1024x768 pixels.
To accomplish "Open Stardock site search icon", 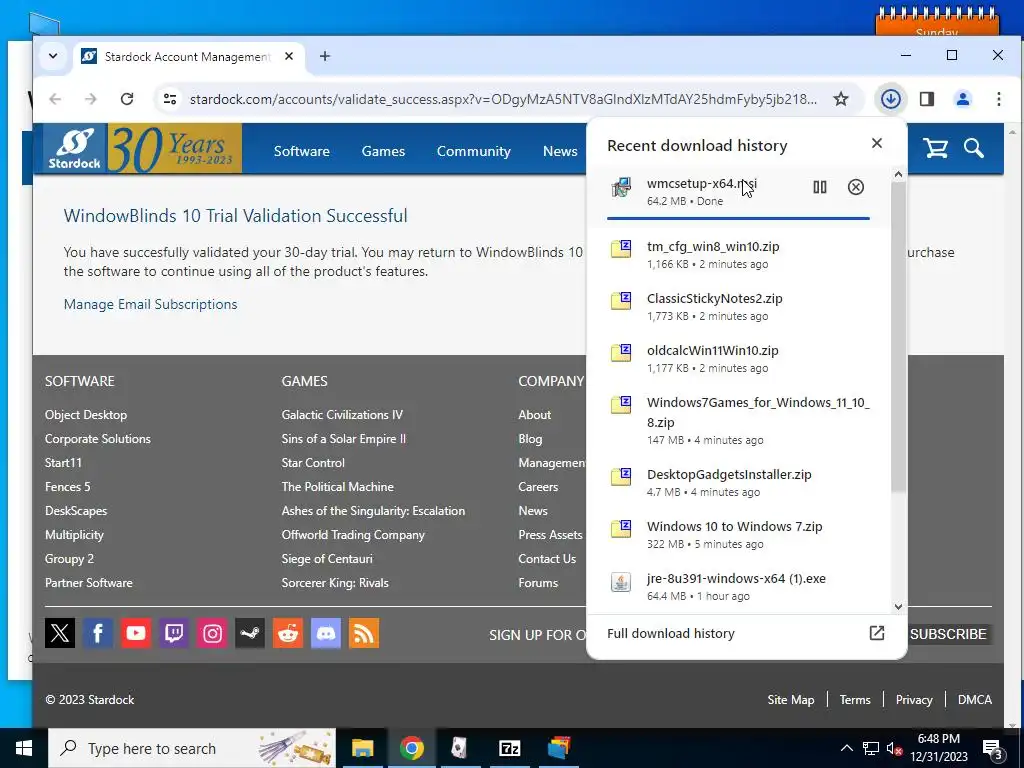I will click(973, 148).
